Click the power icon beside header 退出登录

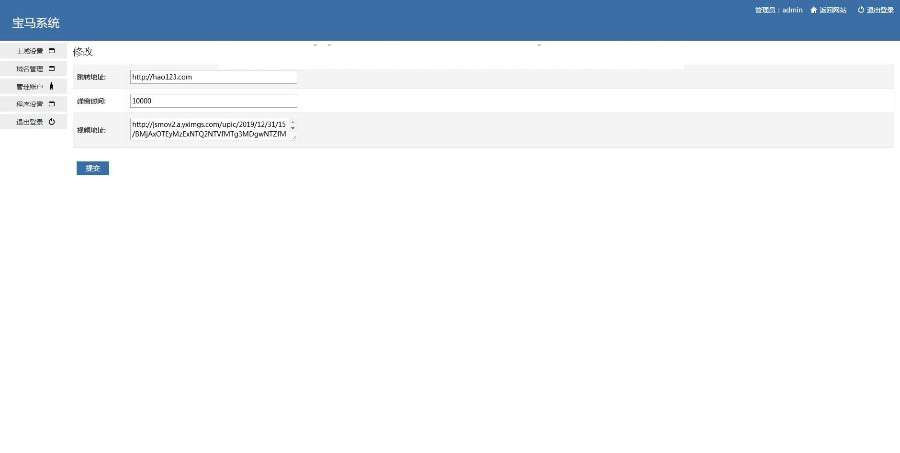(860, 10)
